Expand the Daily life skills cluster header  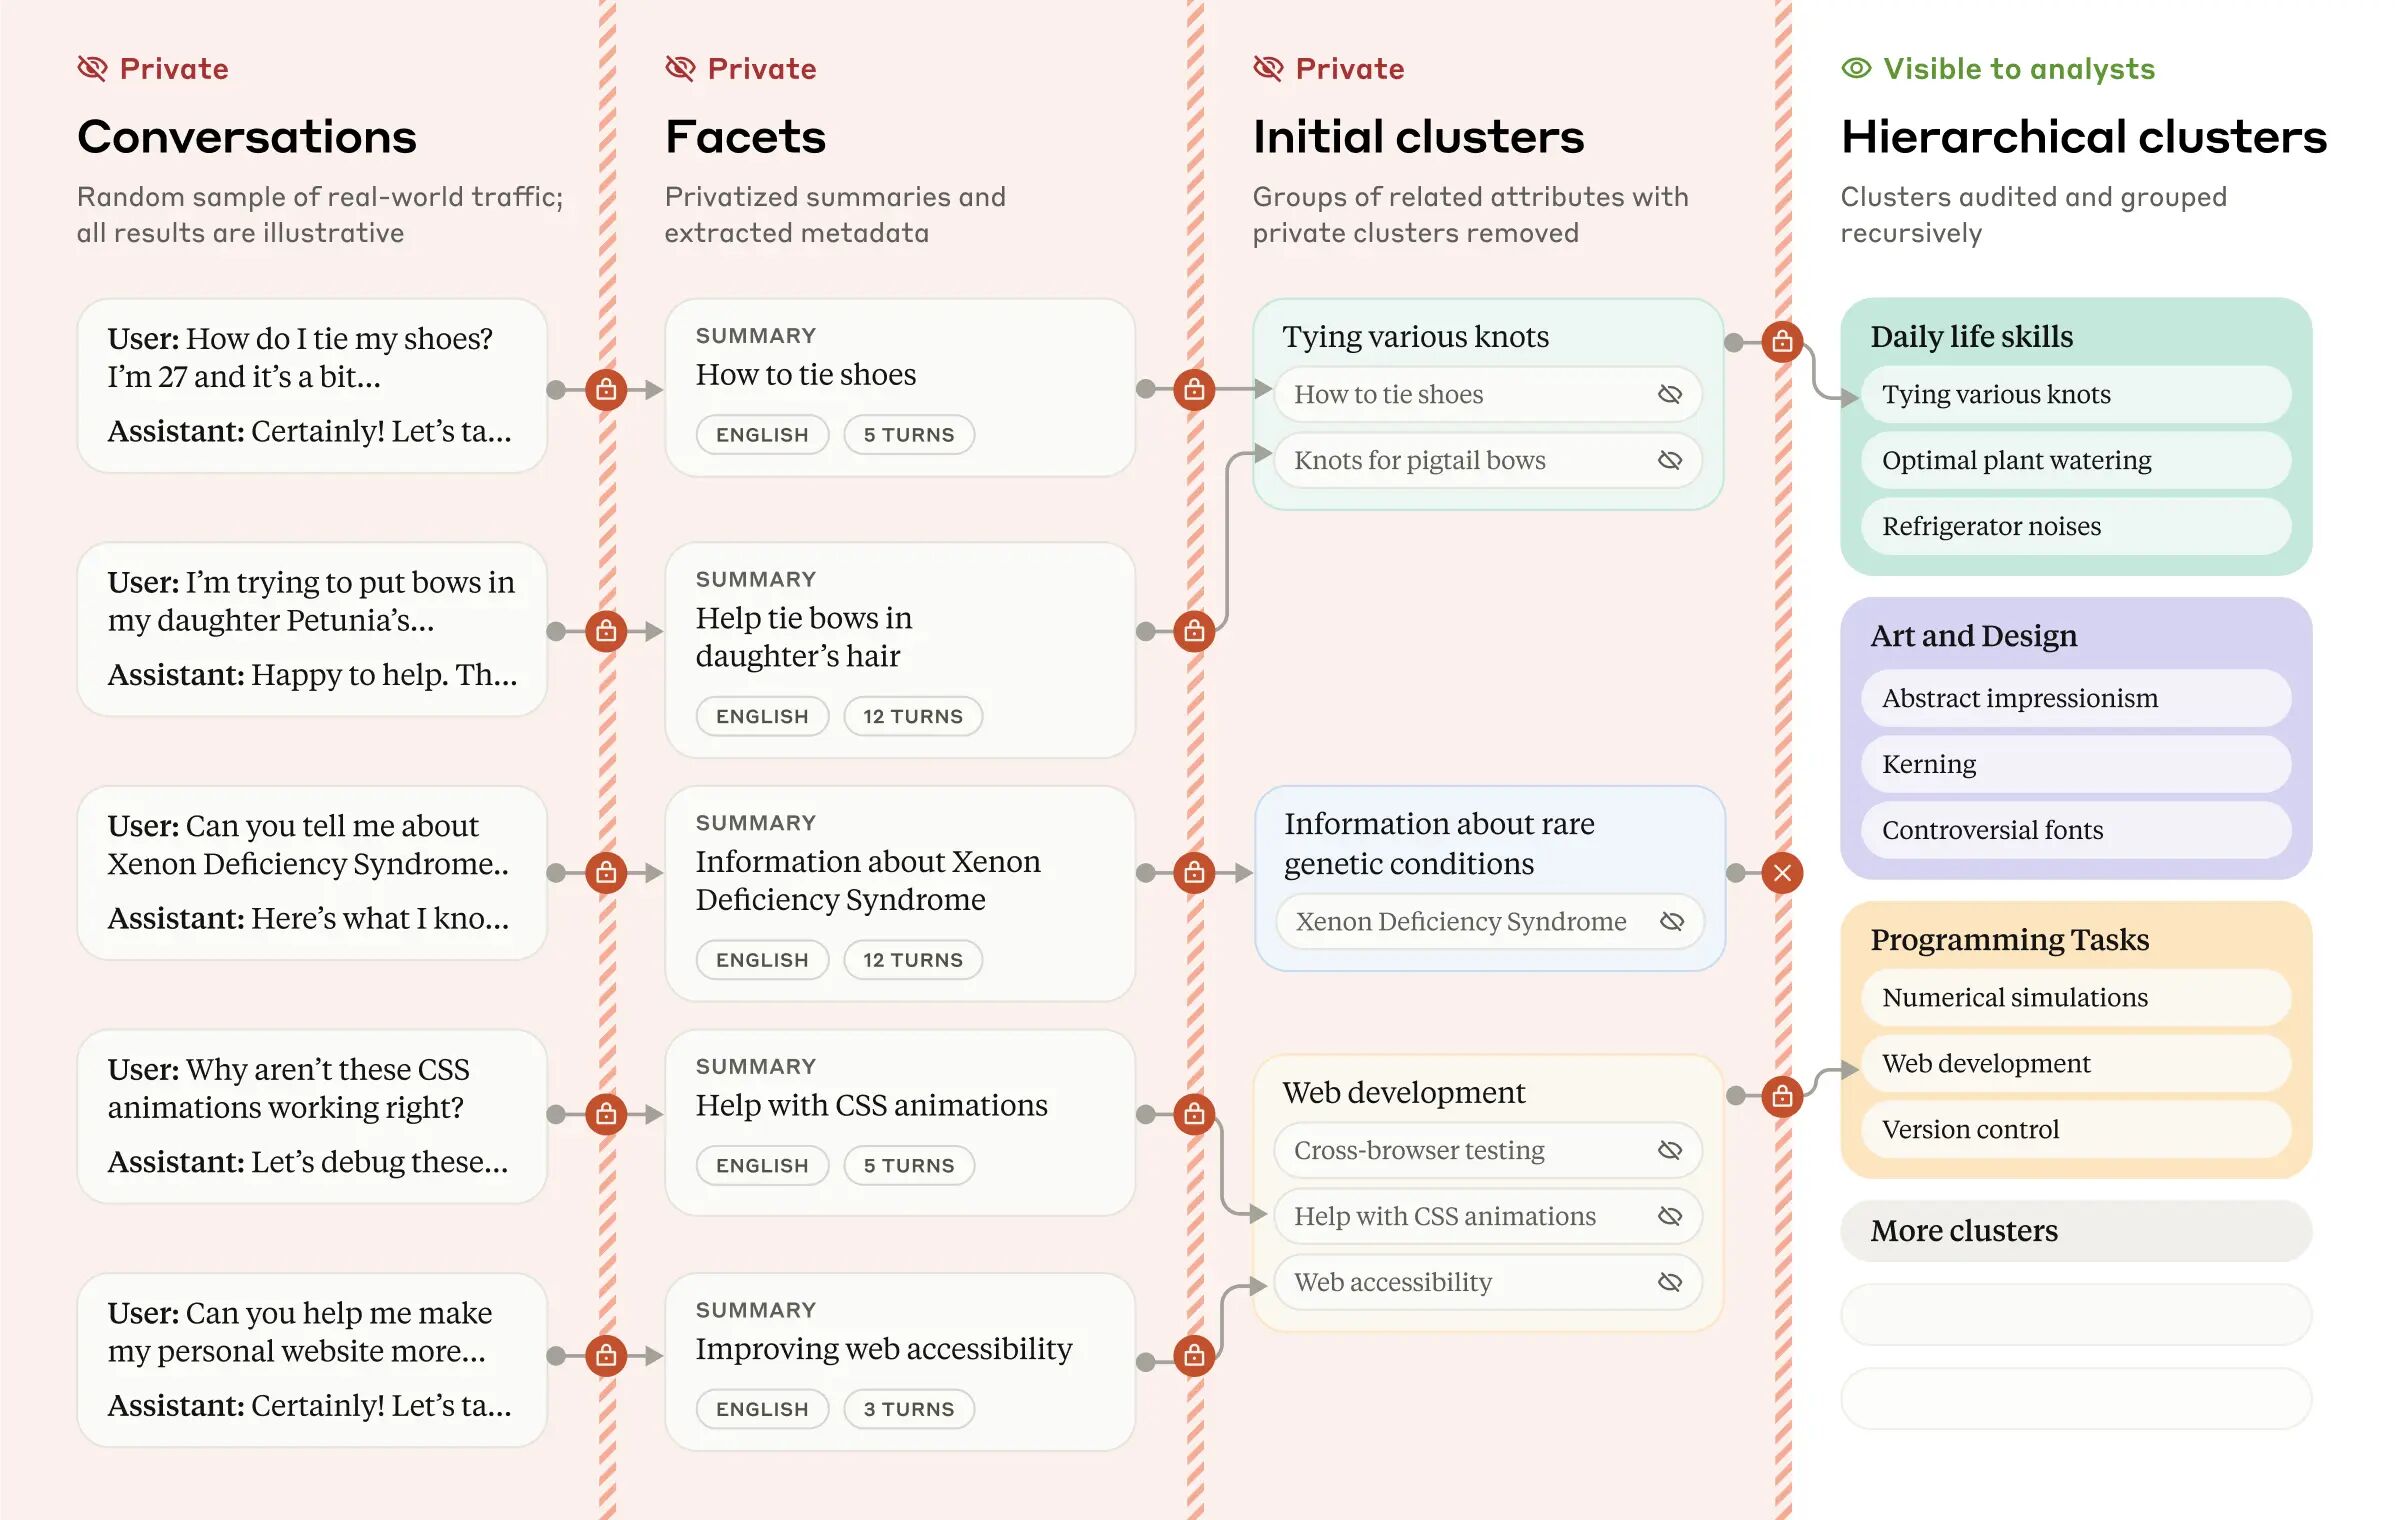pos(1971,336)
